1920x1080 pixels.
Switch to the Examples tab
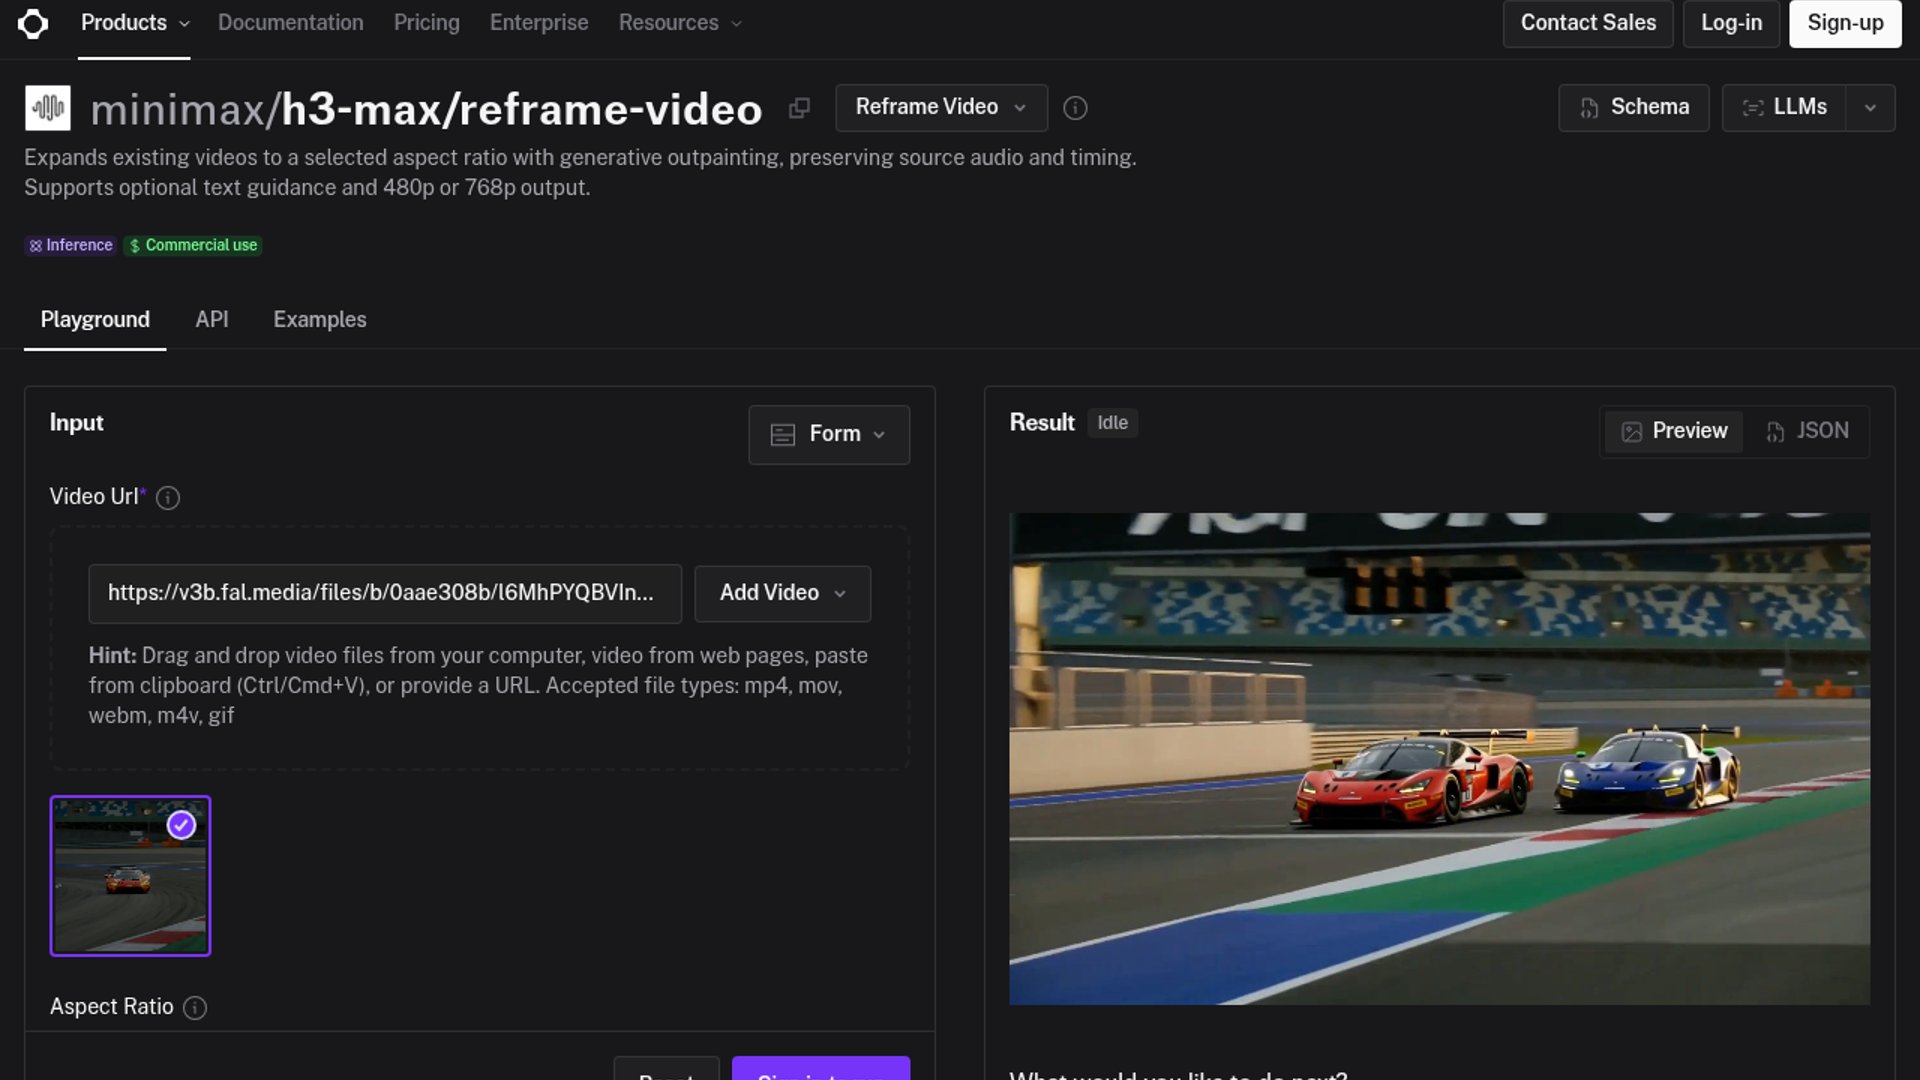coord(320,320)
